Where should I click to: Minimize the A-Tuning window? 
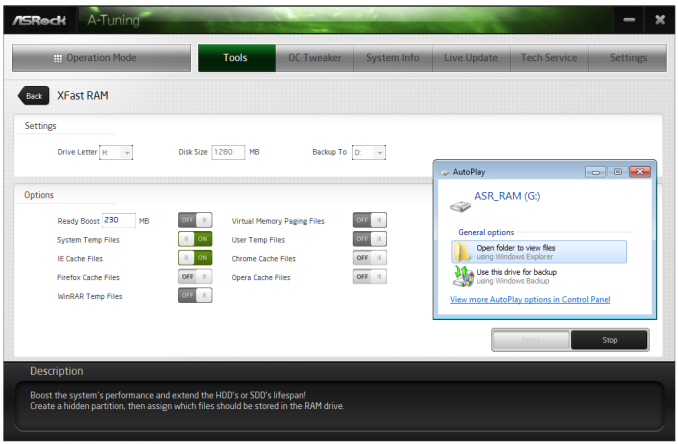coord(629,20)
